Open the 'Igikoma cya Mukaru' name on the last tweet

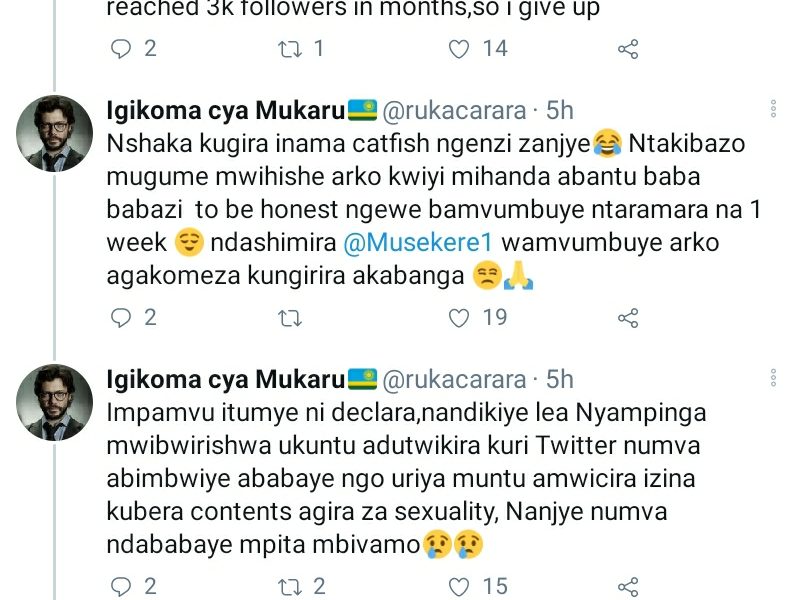pyautogui.click(x=226, y=379)
